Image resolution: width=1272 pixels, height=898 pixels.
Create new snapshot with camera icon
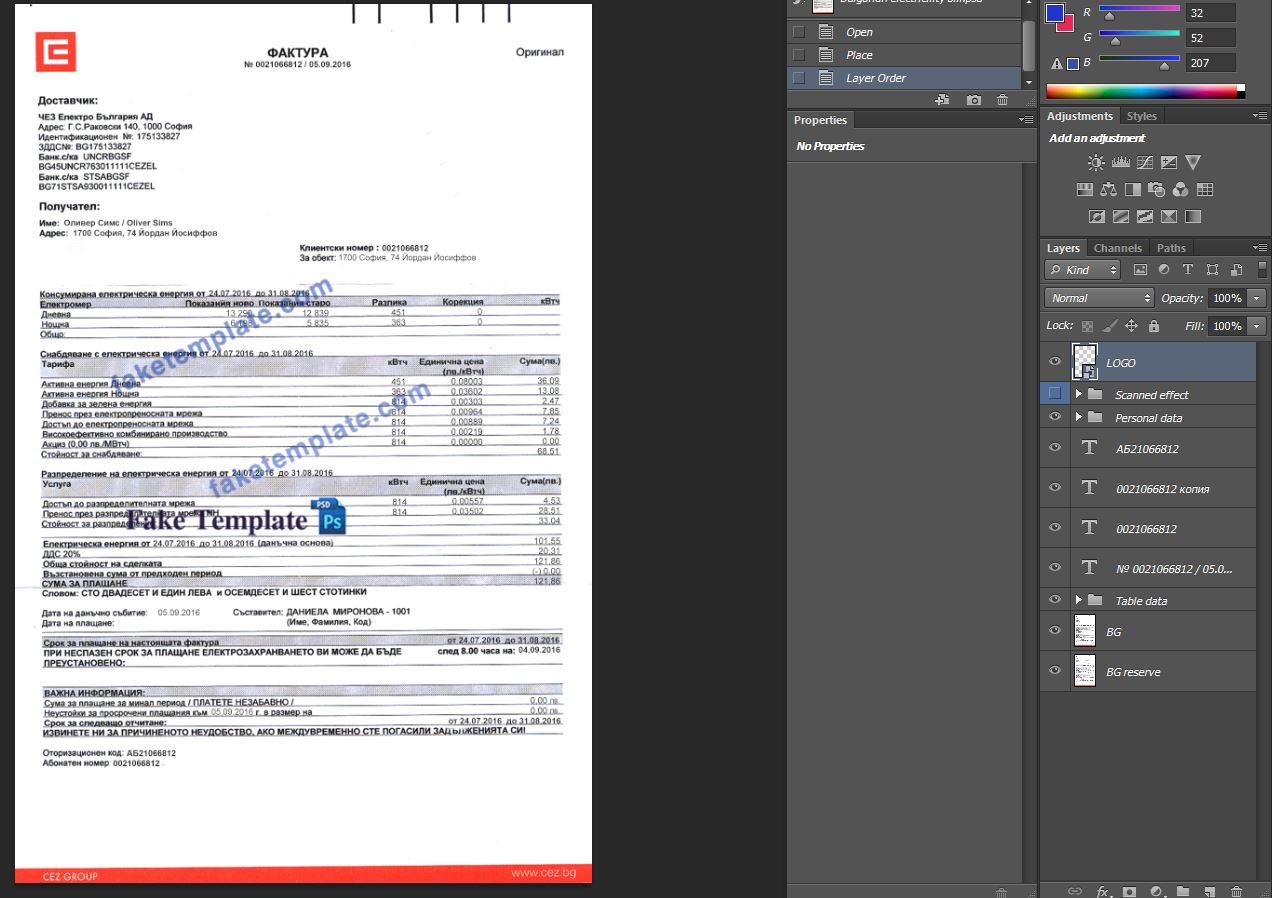(x=974, y=100)
